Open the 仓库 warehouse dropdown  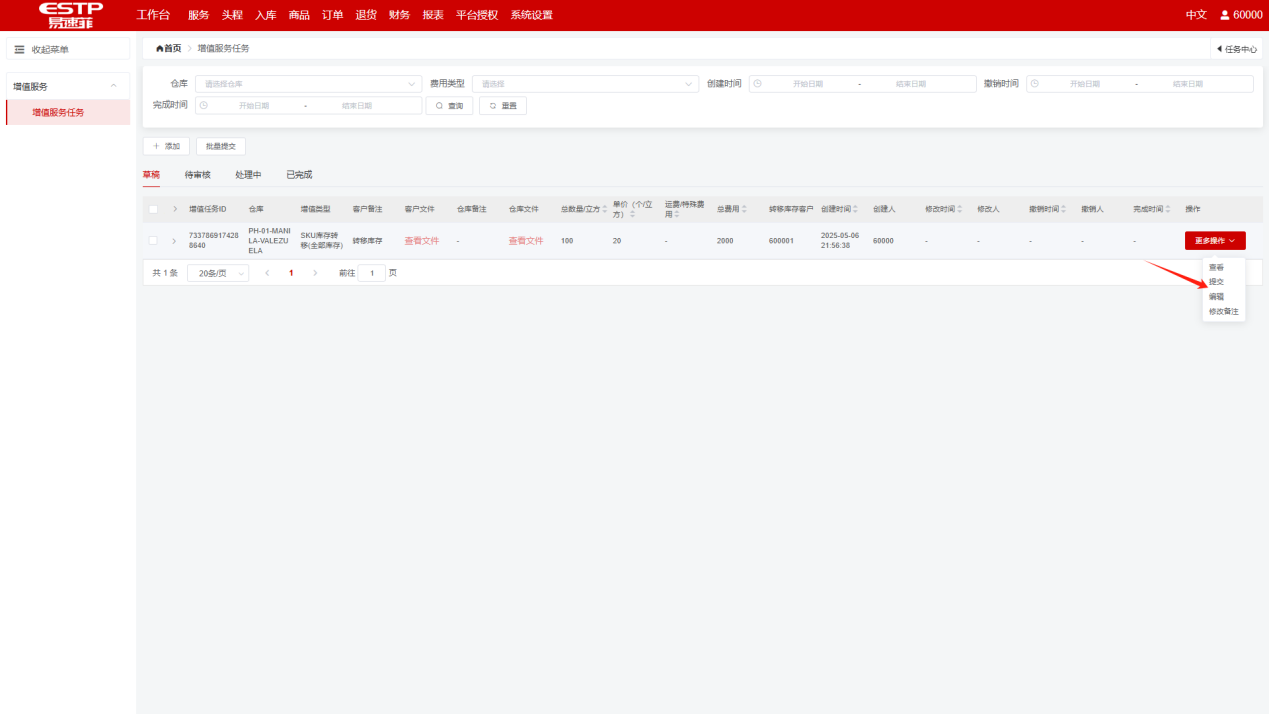[308, 84]
